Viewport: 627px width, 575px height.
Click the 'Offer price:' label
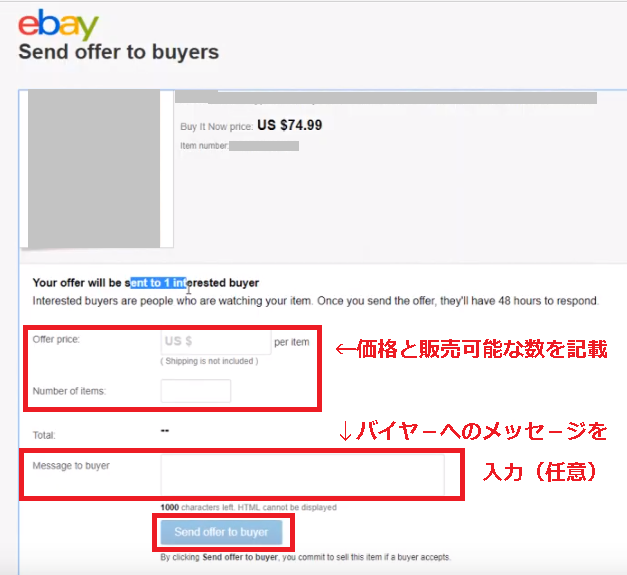56,339
